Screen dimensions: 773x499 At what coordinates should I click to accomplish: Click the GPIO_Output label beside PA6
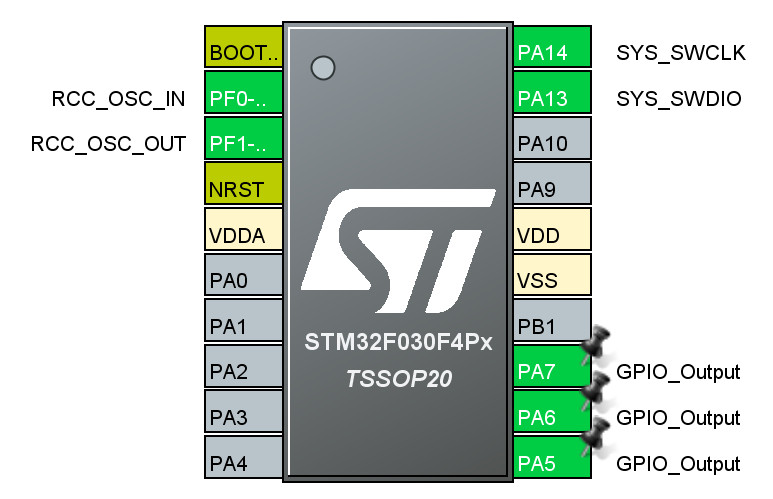678,418
